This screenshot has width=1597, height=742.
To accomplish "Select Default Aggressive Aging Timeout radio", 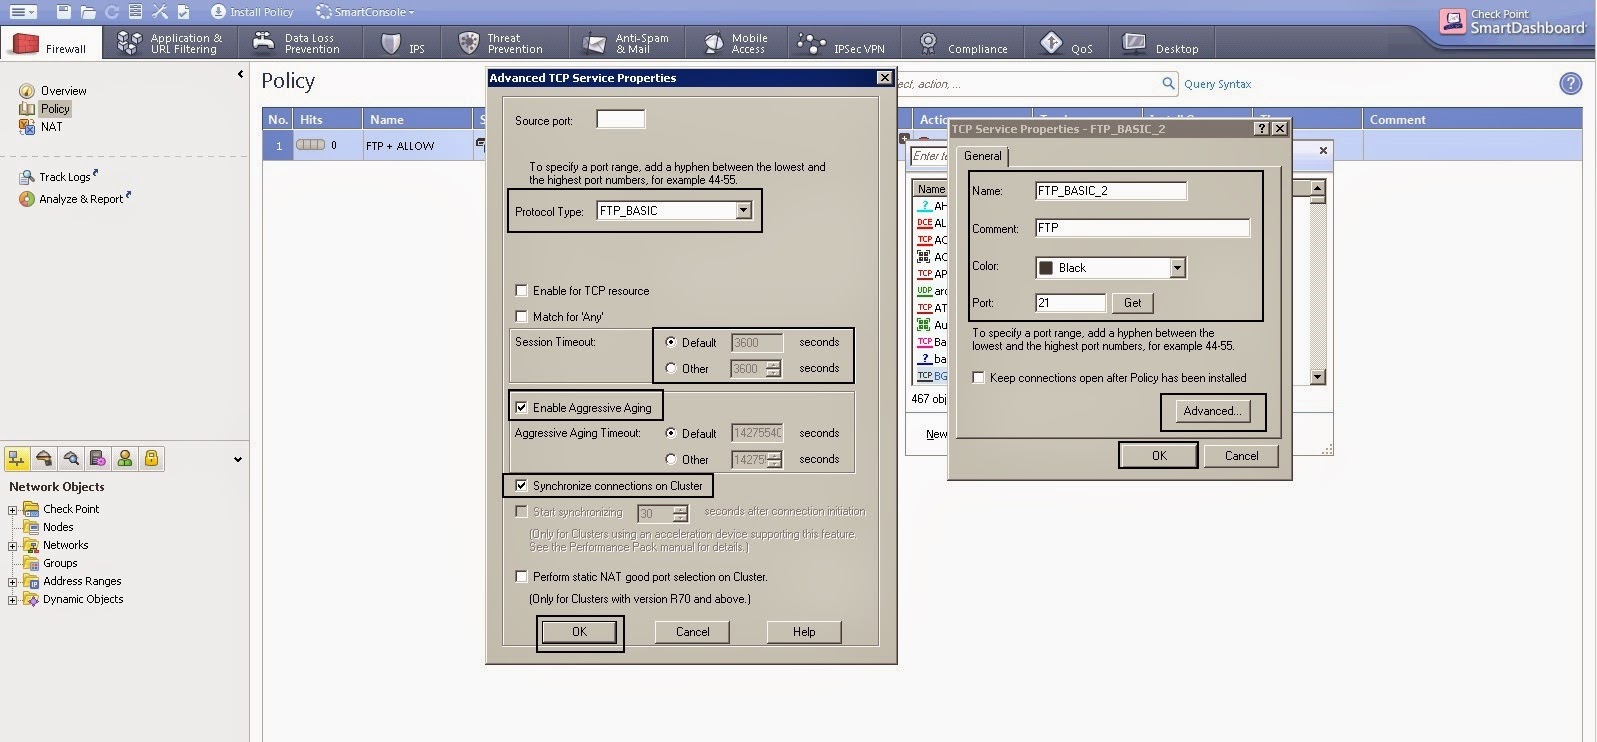I will [671, 433].
